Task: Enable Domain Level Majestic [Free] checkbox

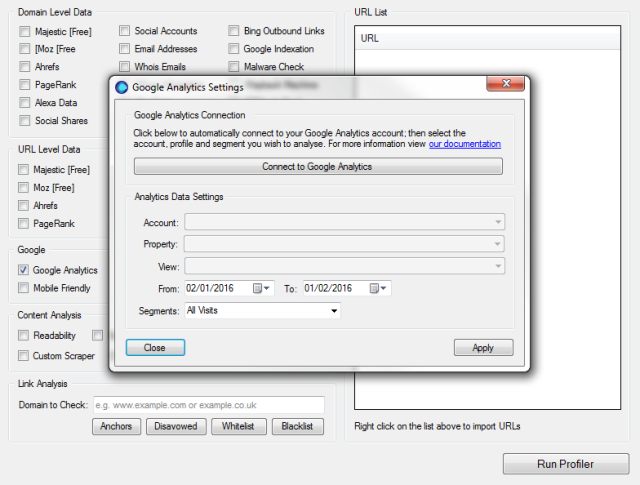Action: click(x=25, y=31)
